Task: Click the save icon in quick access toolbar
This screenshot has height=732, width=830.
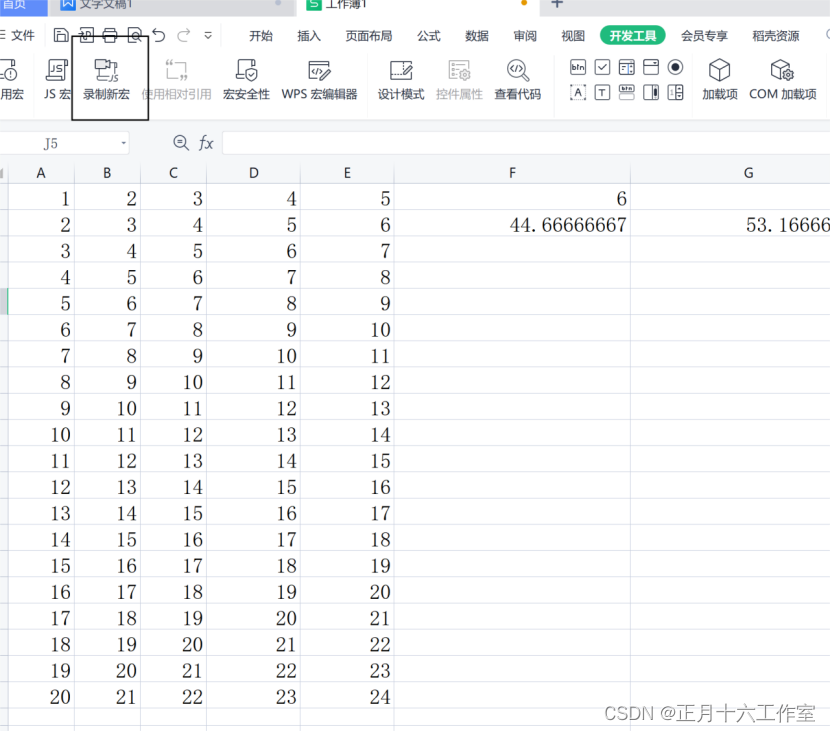Action: coord(61,35)
